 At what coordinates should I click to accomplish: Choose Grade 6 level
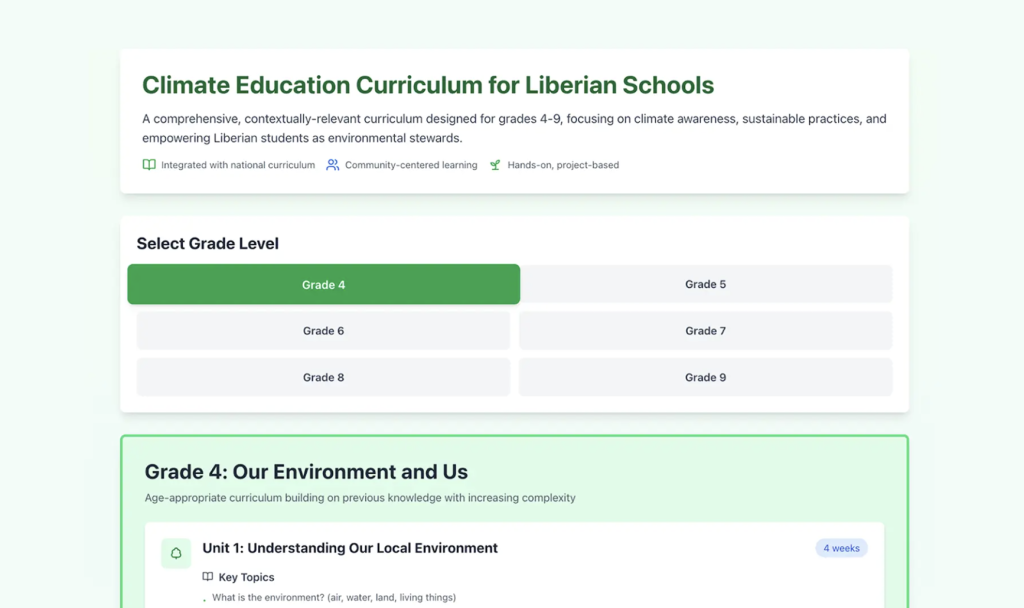coord(323,331)
